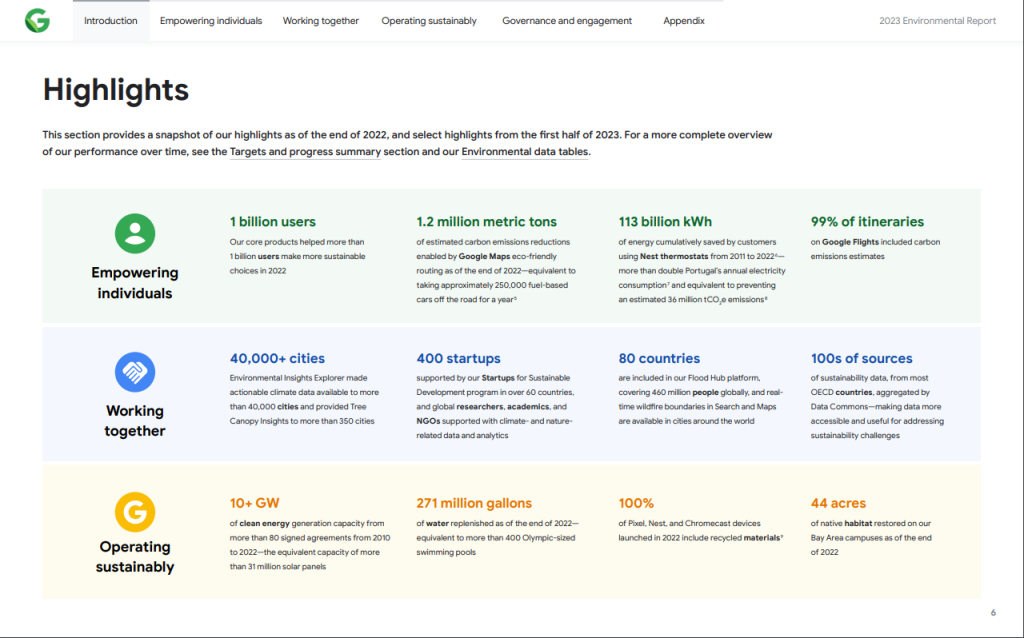Select the Operating sustainably tab
The width and height of the screenshot is (1024, 638).
pyautogui.click(x=429, y=21)
